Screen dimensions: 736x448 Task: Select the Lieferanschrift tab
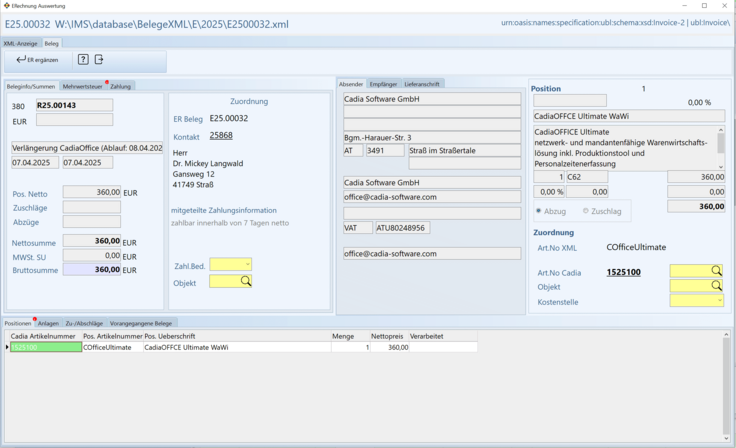point(422,84)
